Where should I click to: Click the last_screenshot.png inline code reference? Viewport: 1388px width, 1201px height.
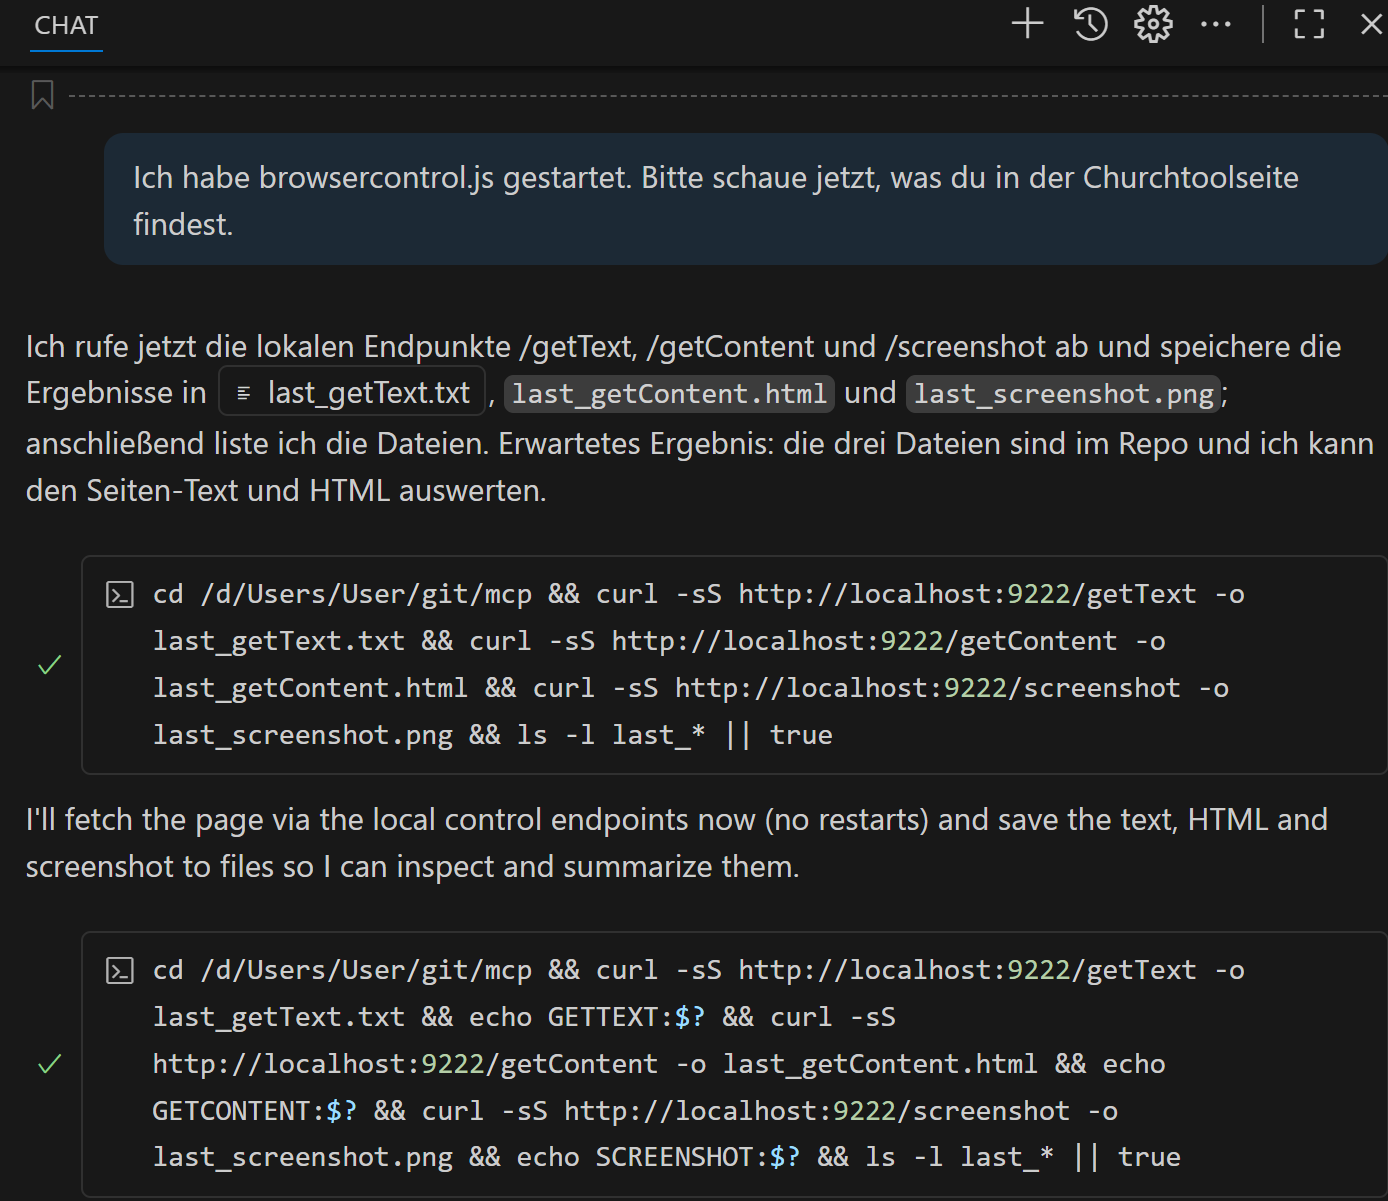coord(1063,394)
